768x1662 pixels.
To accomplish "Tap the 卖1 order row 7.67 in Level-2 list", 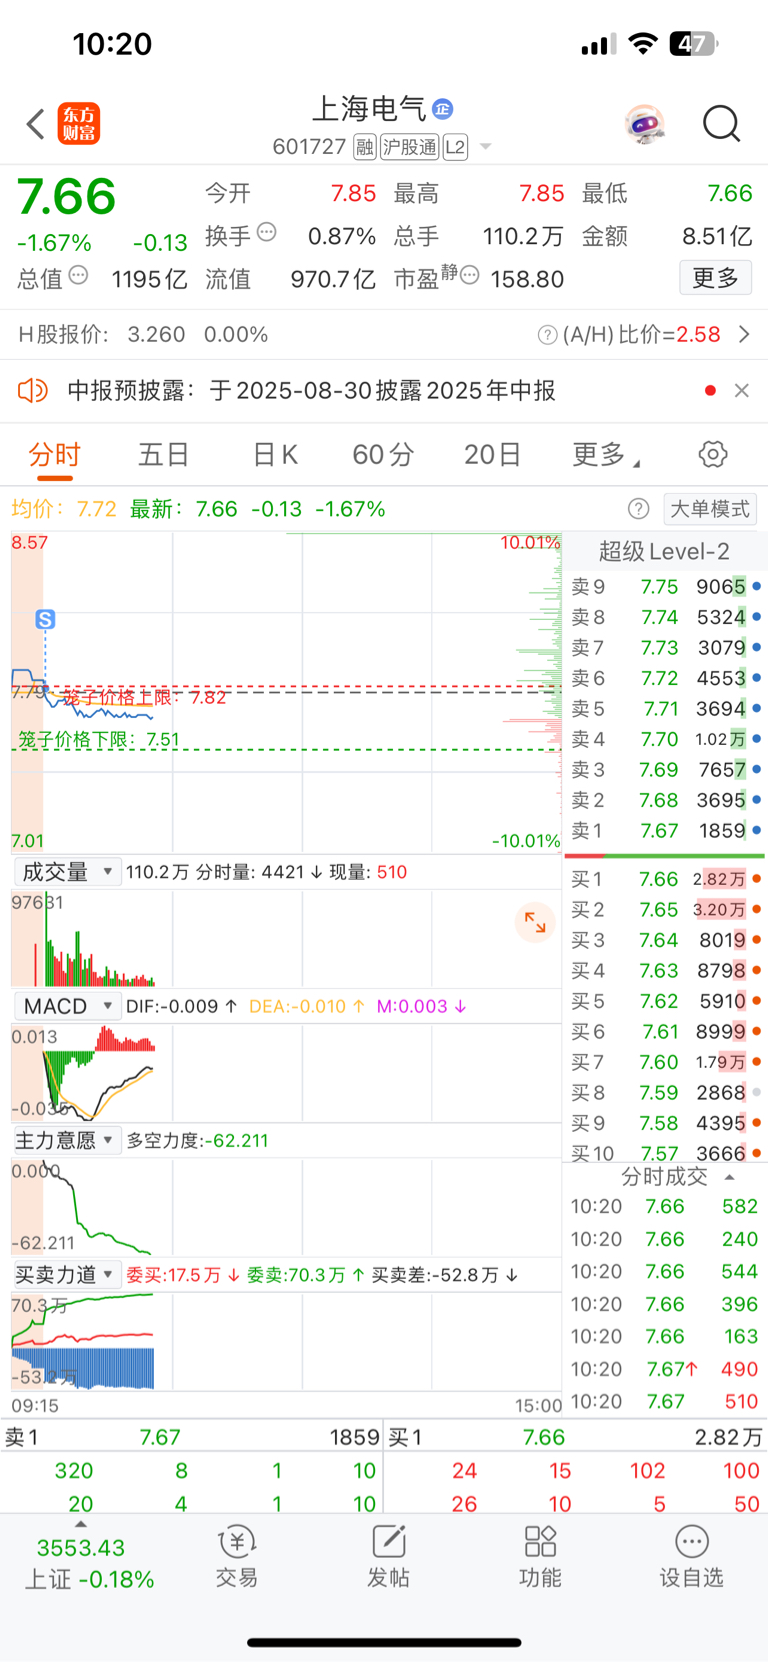I will [x=666, y=831].
